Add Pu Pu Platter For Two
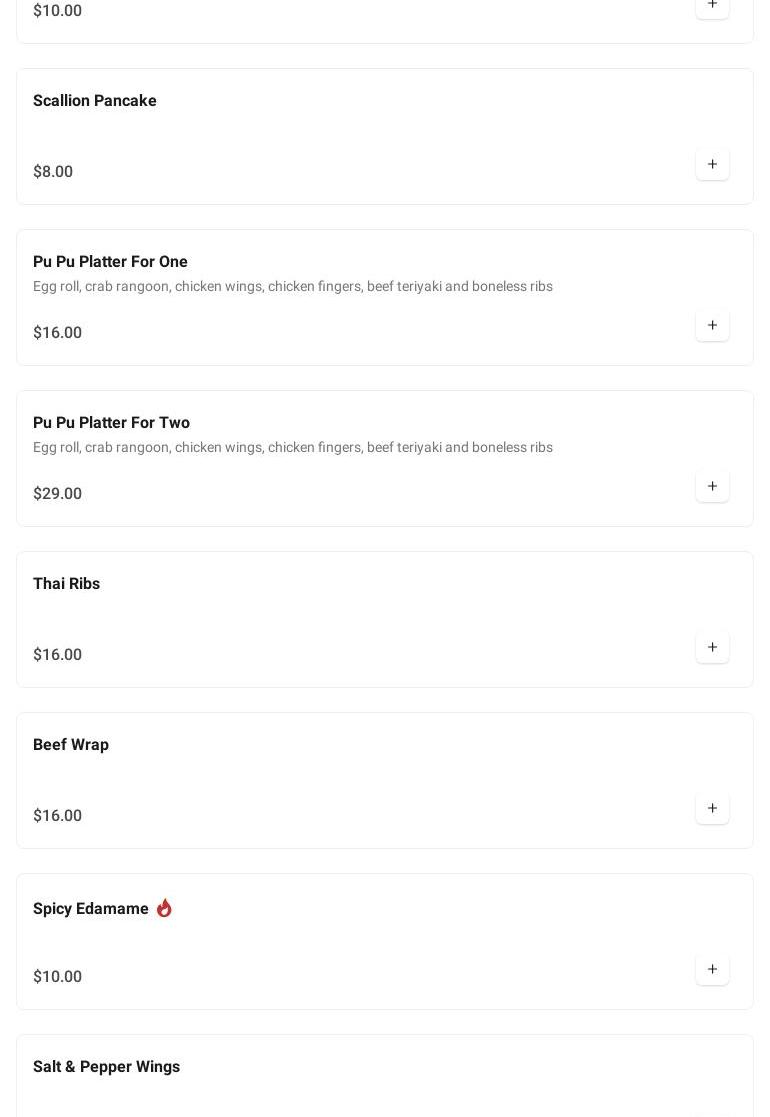The width and height of the screenshot is (770, 1117). point(712,486)
